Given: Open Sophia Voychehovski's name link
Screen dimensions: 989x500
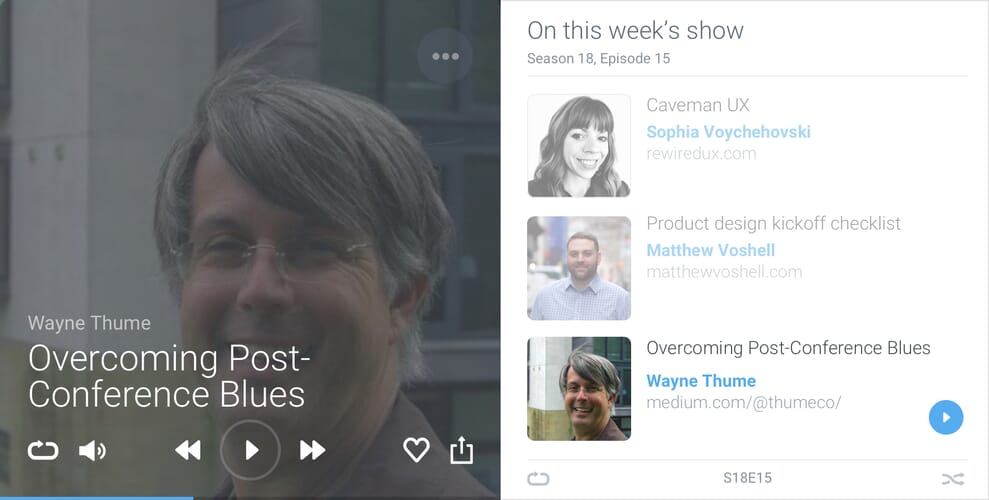Looking at the screenshot, I should [729, 132].
